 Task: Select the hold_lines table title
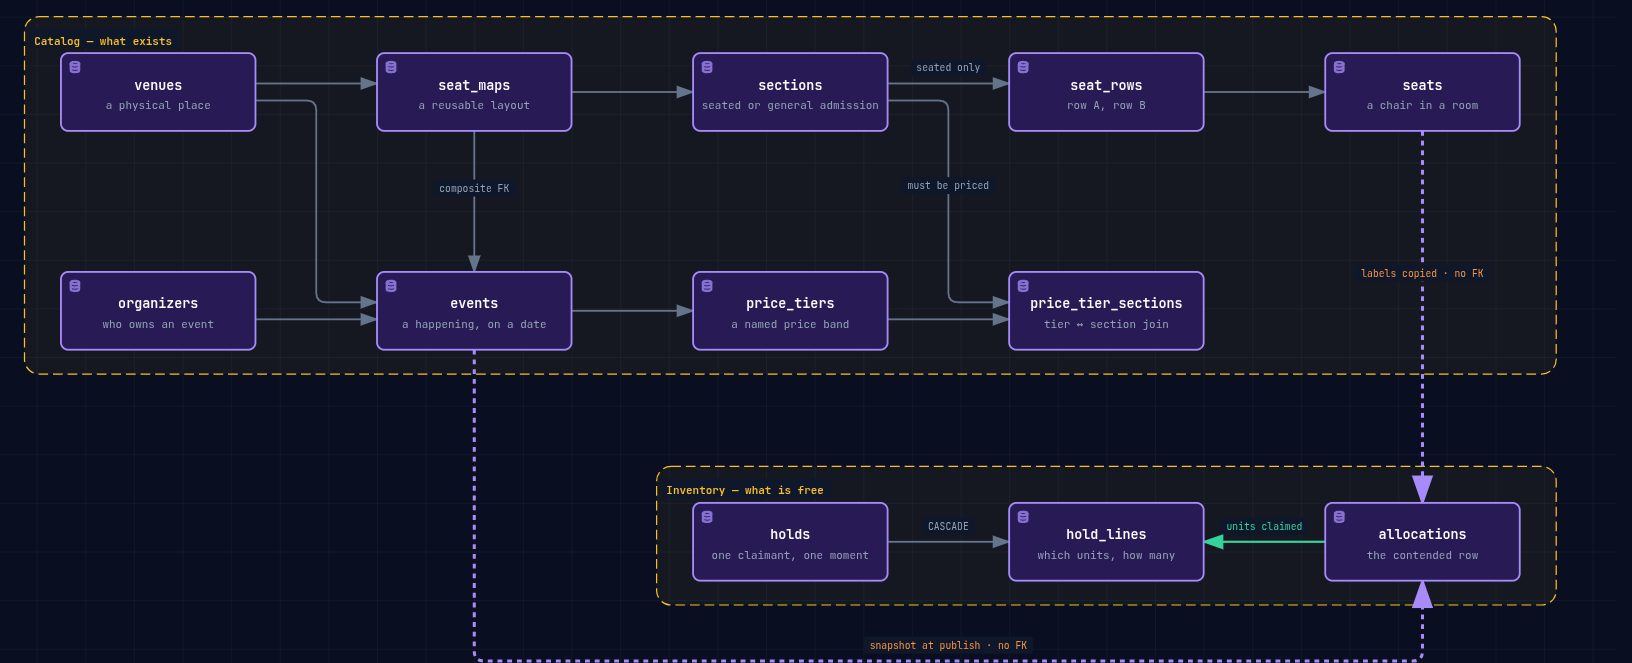[1106, 535]
